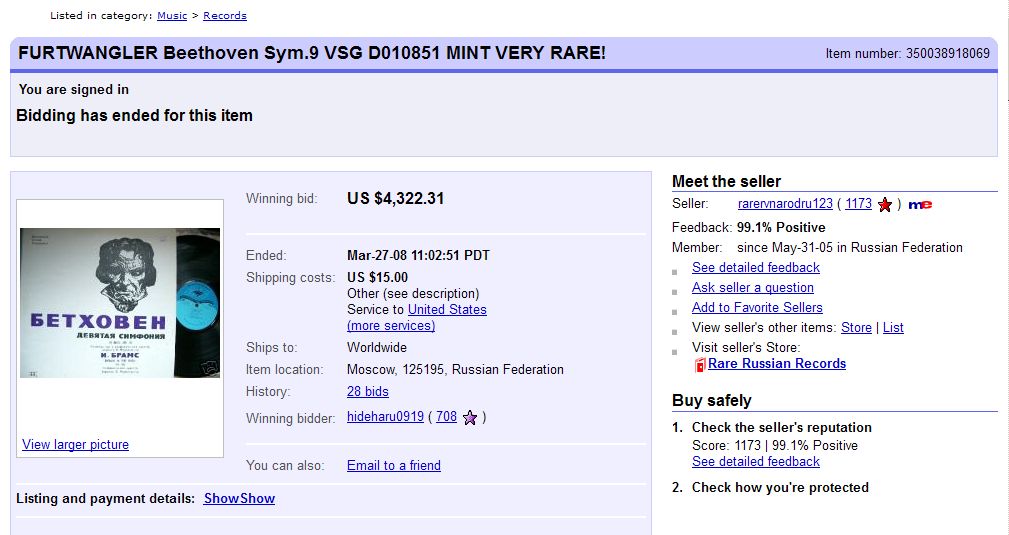Show listing and payment details
The width and height of the screenshot is (1009, 535).
(239, 499)
